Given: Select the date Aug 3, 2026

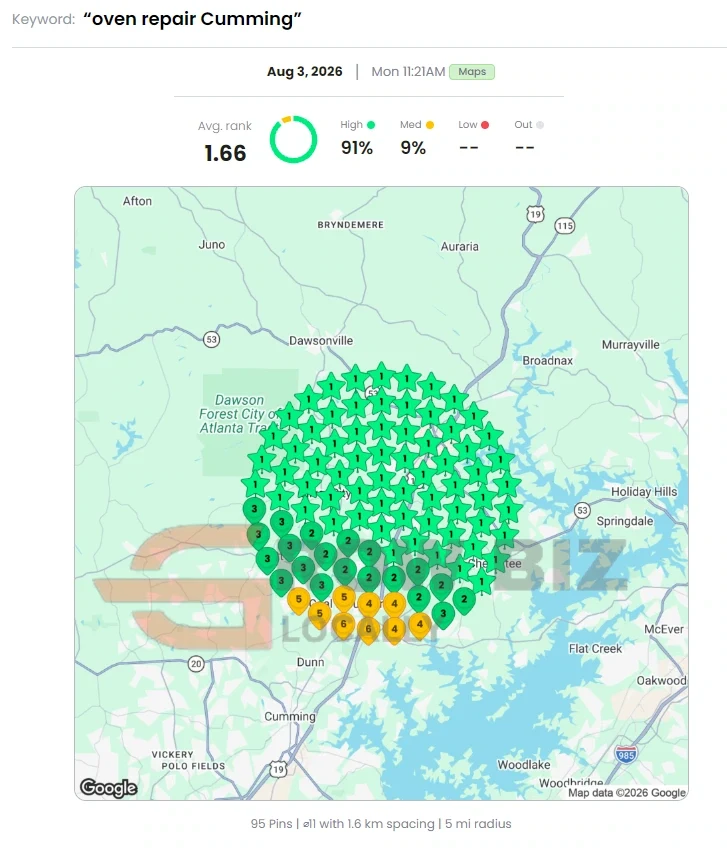Looking at the screenshot, I should [304, 71].
